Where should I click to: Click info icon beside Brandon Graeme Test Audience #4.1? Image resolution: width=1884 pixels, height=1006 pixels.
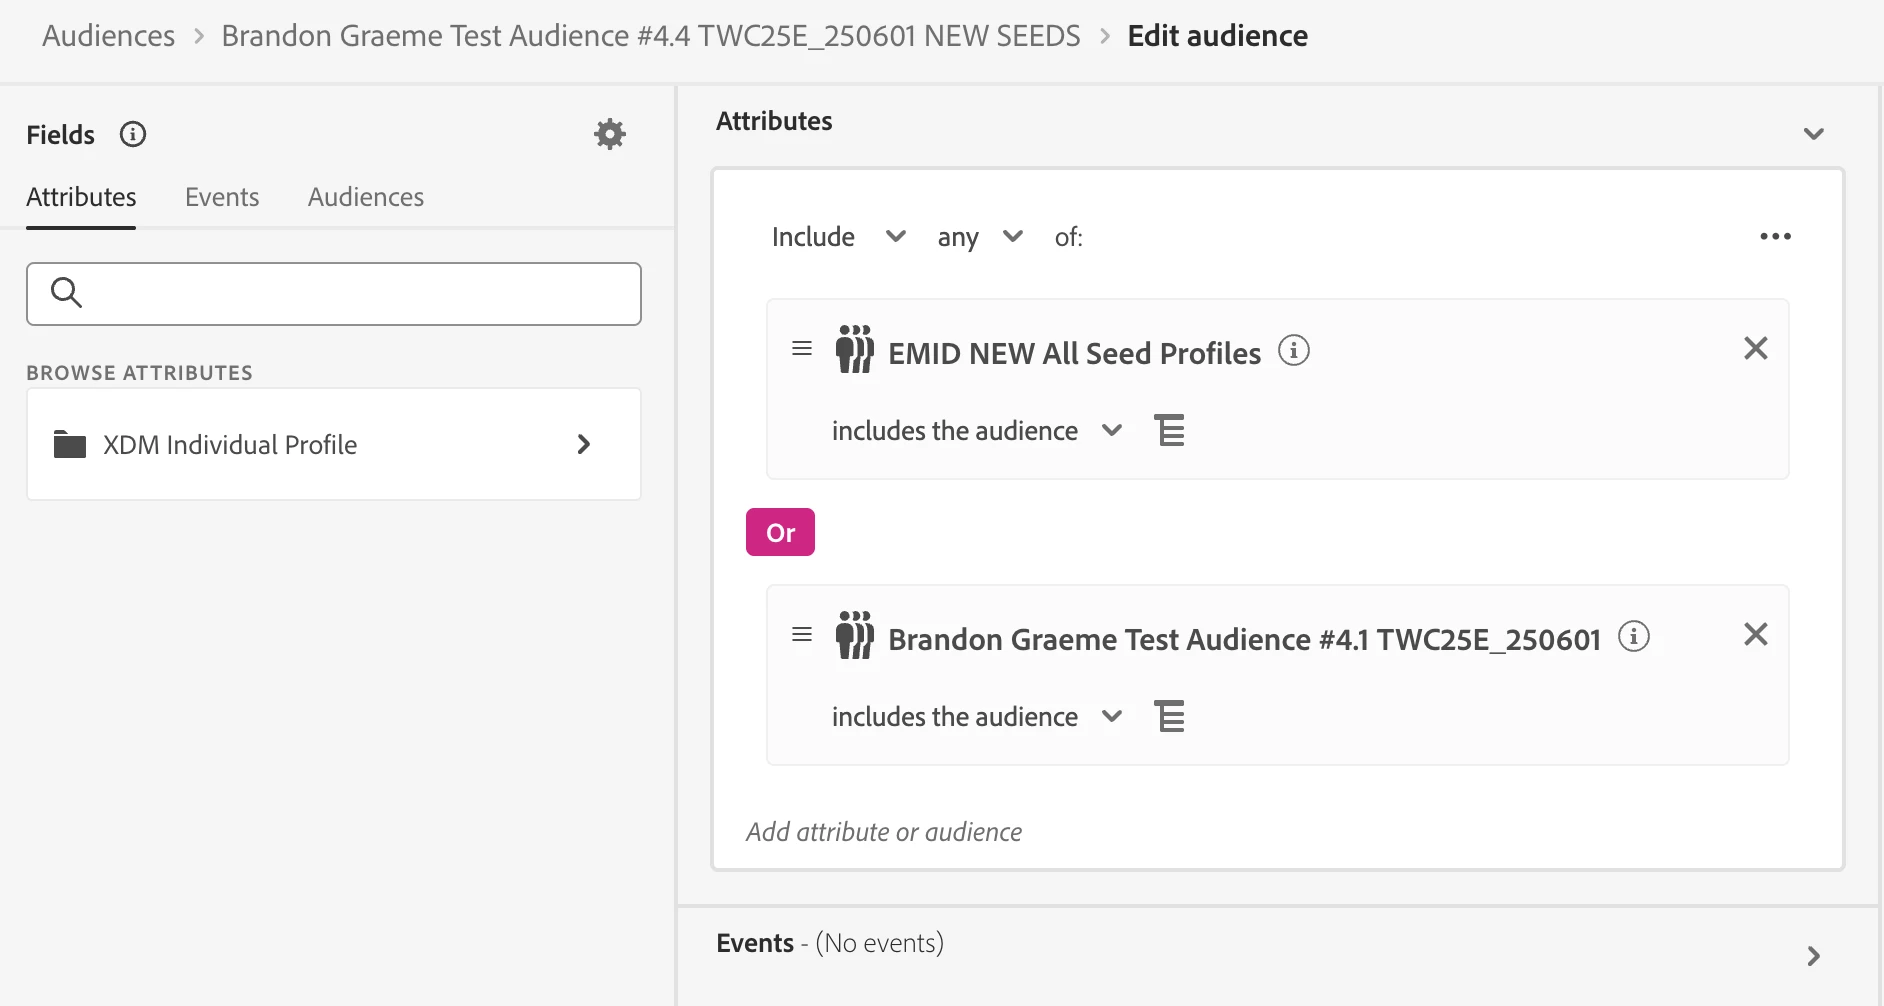(x=1633, y=637)
